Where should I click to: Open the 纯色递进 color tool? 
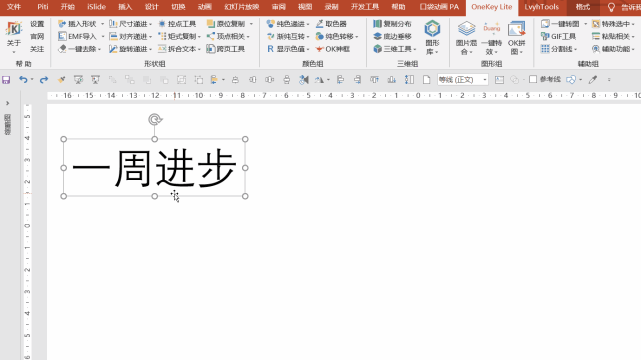point(288,24)
